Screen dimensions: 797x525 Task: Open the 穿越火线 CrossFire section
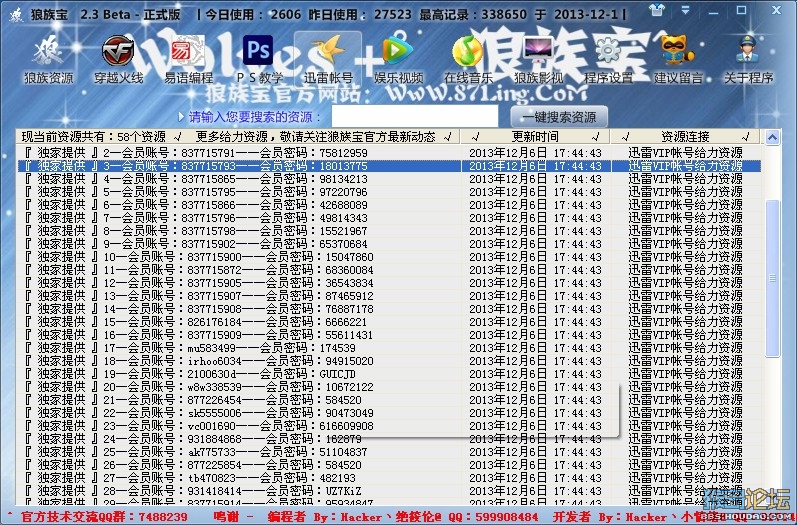[x=118, y=60]
